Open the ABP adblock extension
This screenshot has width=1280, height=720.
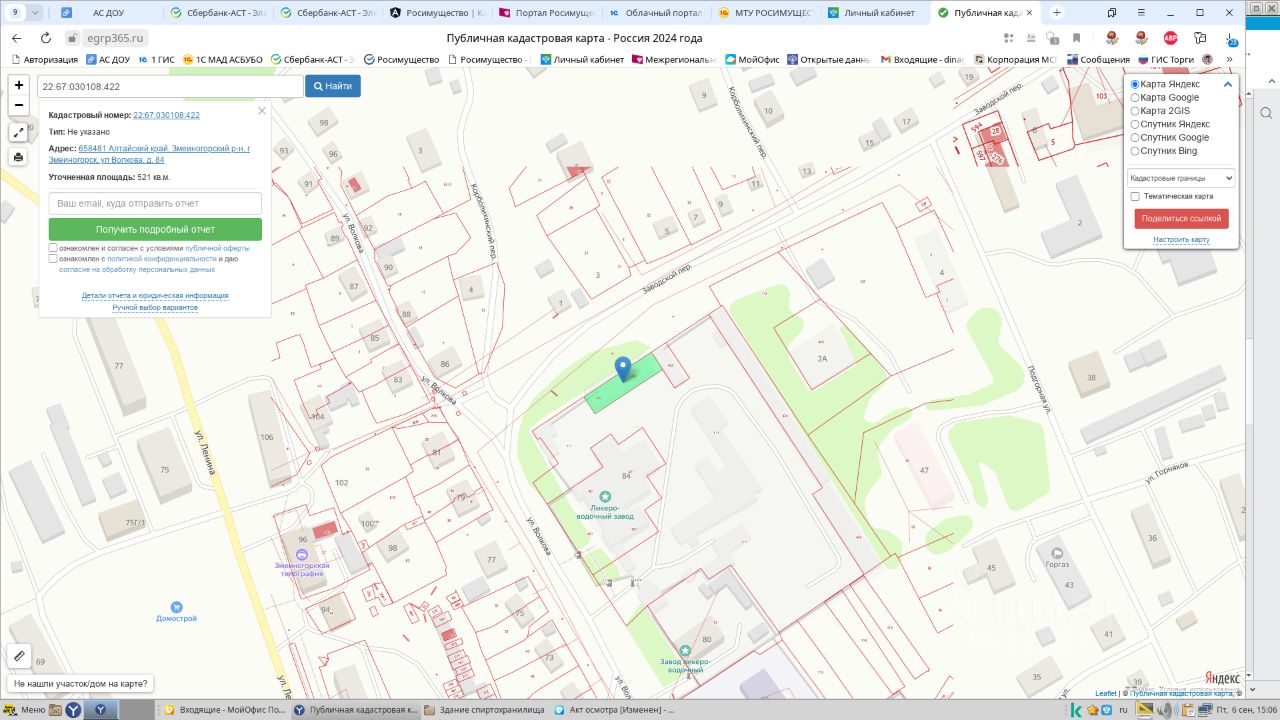pos(1171,38)
